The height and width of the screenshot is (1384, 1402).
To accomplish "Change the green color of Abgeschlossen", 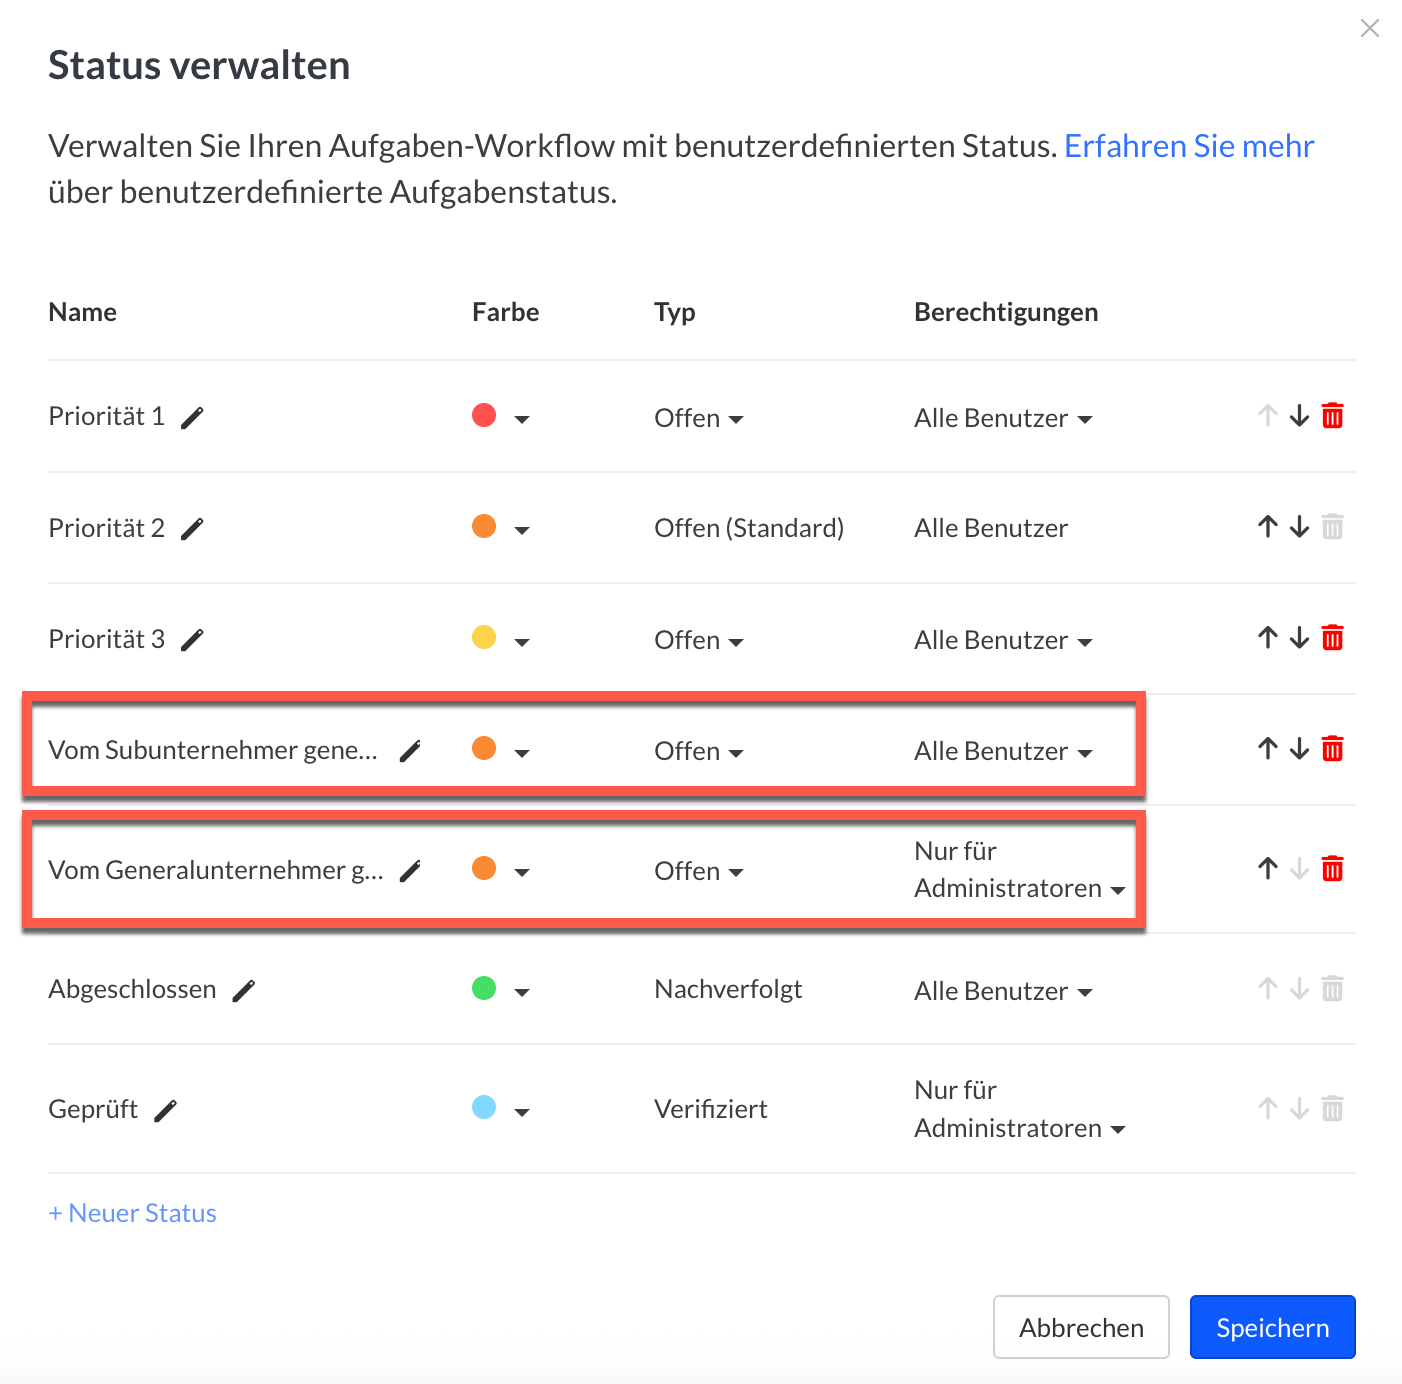I will [500, 990].
